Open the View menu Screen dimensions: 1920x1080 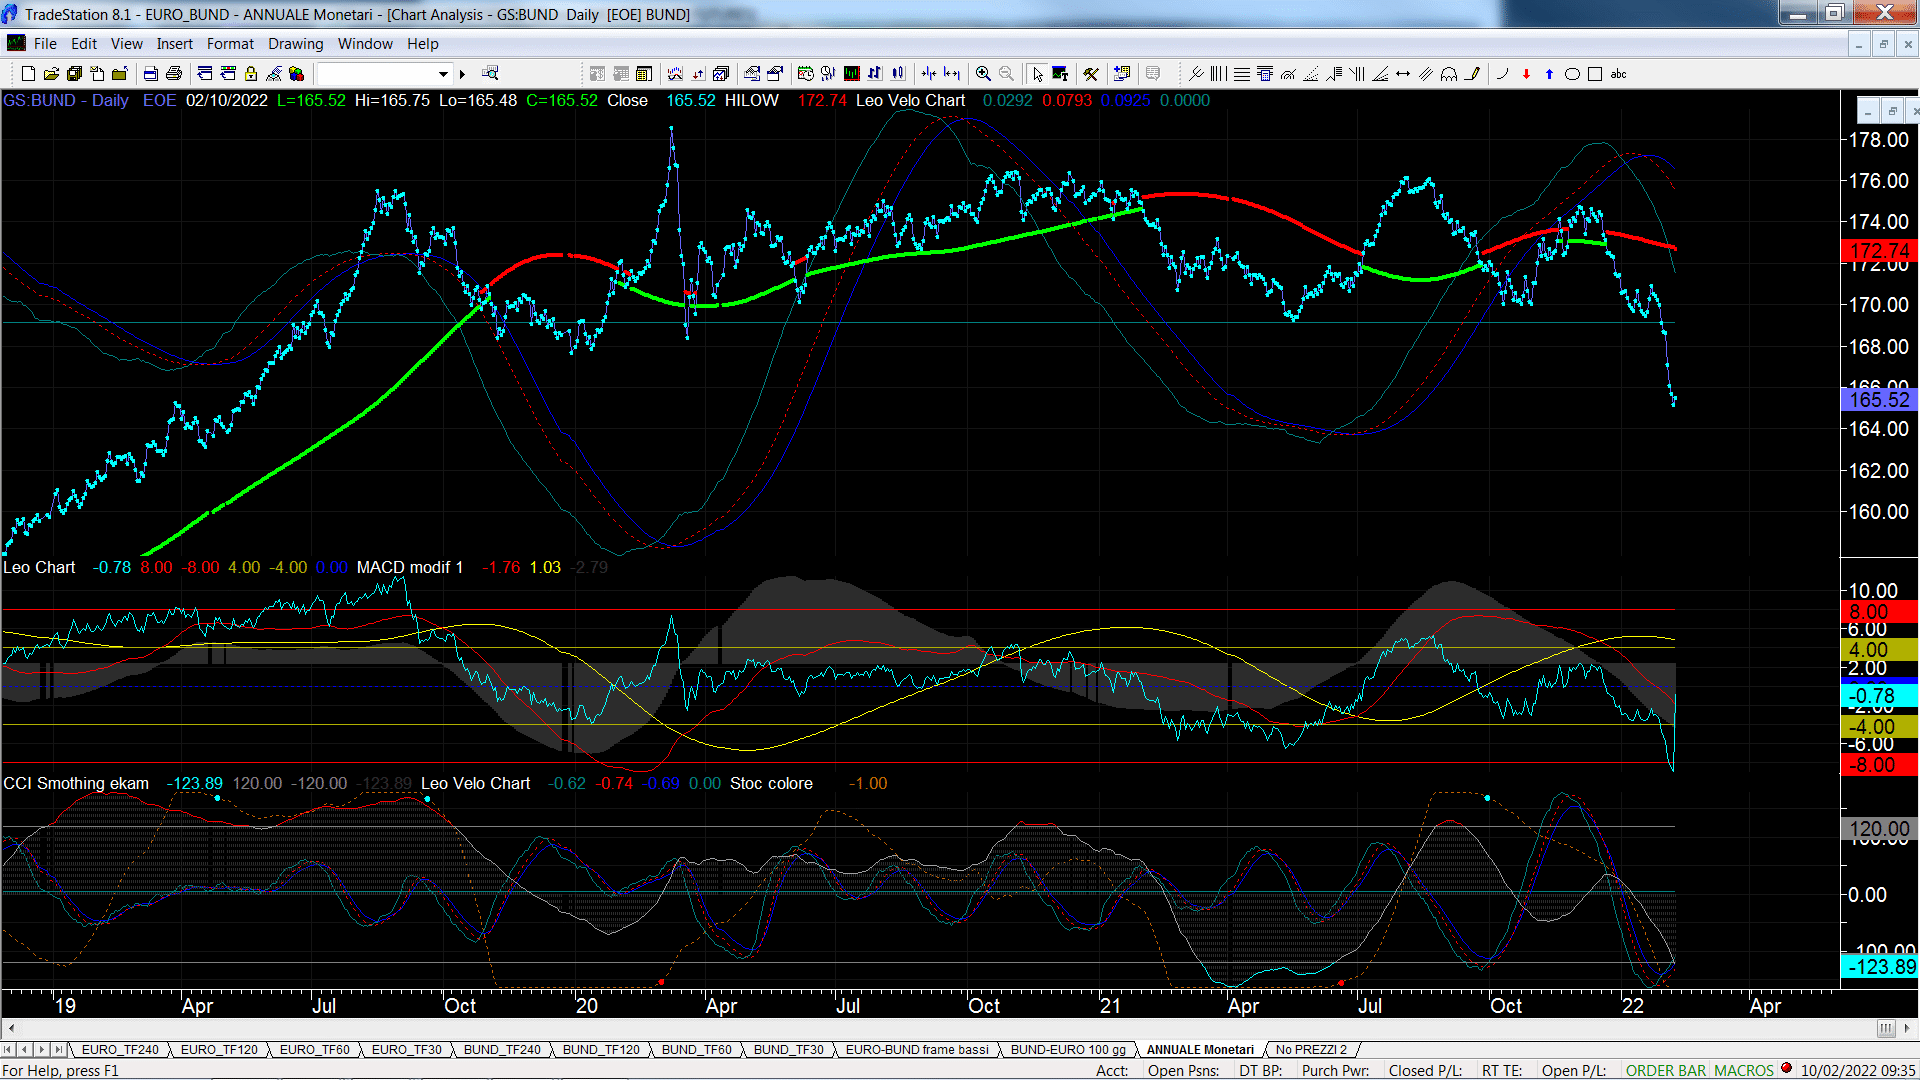126,44
